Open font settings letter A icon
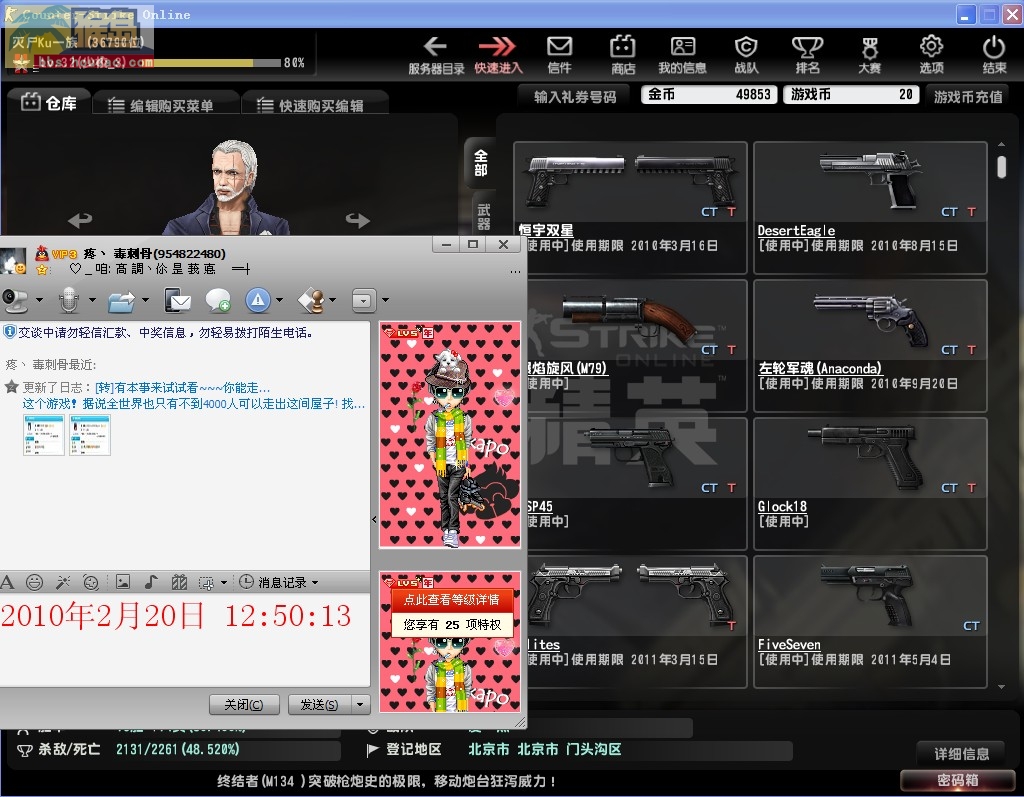 tap(7, 582)
